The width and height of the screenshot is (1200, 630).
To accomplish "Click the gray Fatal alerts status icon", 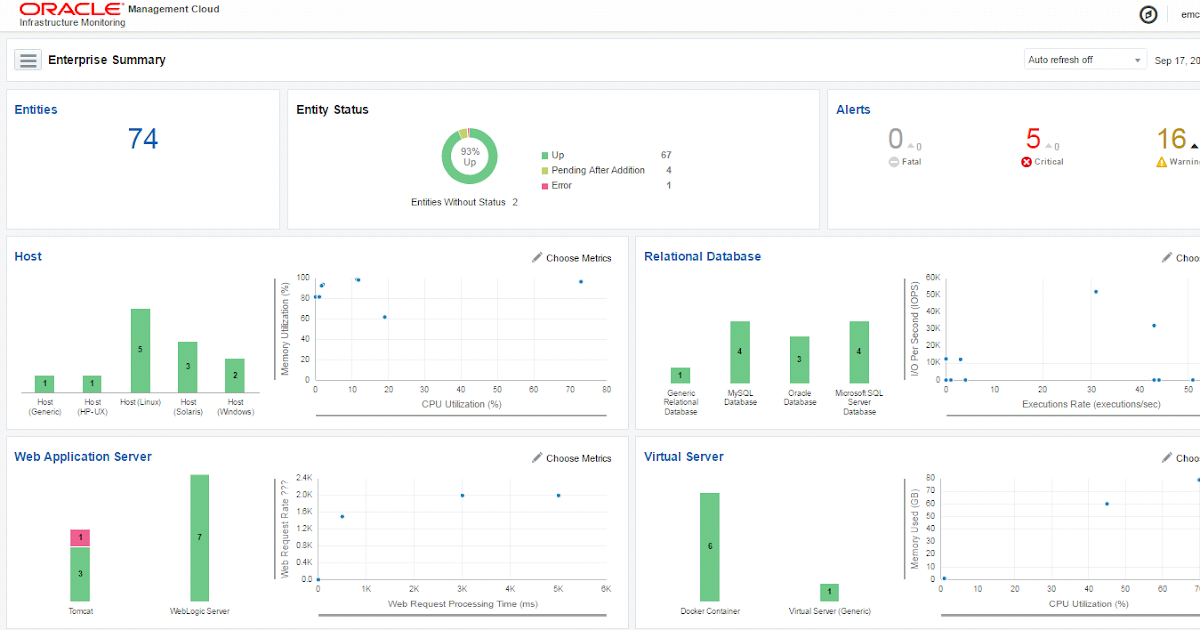I will pos(892,161).
